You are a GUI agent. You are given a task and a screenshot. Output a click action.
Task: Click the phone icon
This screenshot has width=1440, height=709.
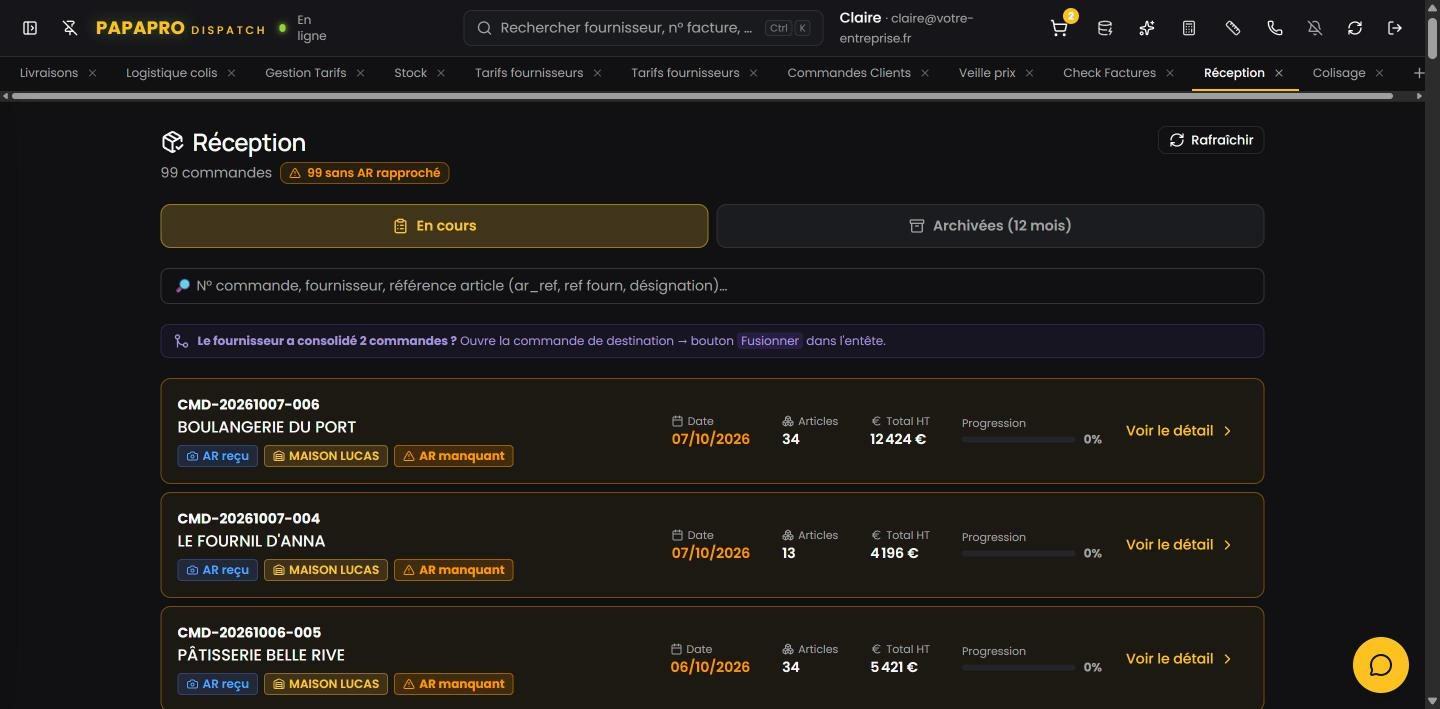tap(1275, 28)
